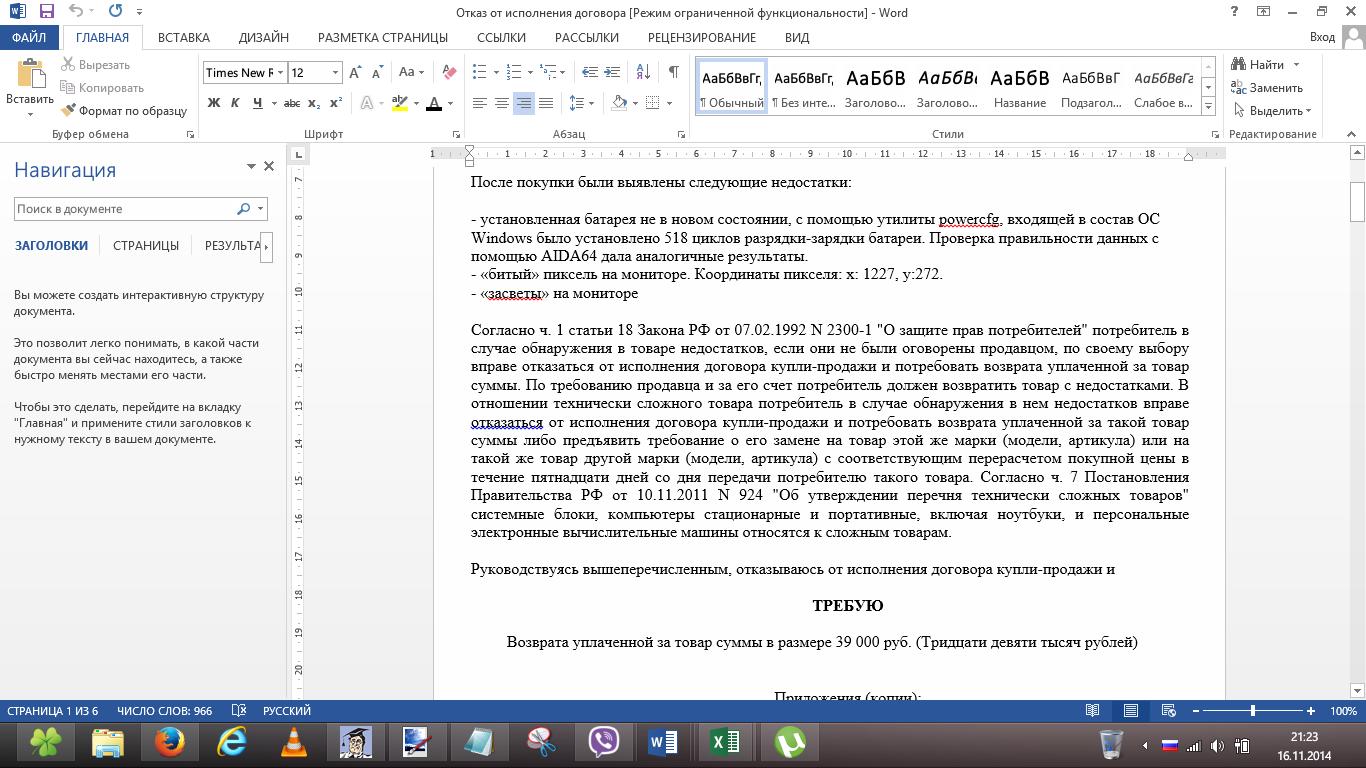The image size is (1366, 768).
Task: Align text to the right
Action: [x=523, y=103]
